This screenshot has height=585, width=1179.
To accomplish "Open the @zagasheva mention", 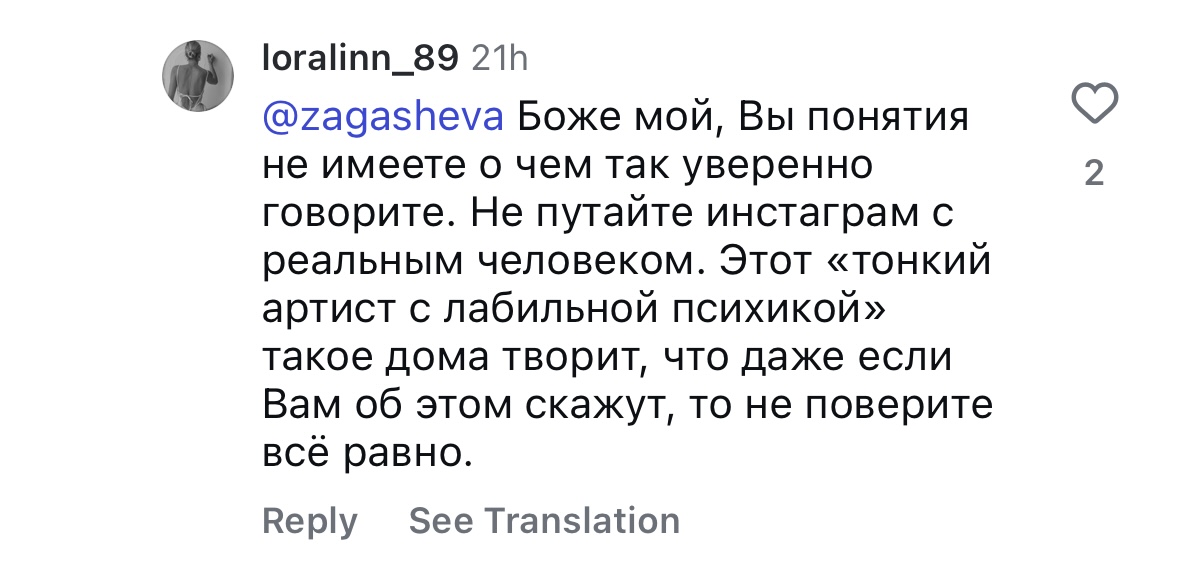I will pos(383,118).
